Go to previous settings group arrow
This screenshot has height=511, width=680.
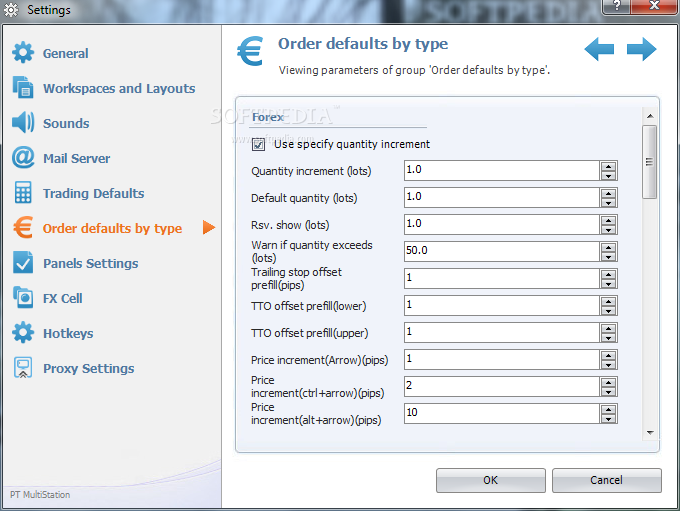(x=599, y=49)
